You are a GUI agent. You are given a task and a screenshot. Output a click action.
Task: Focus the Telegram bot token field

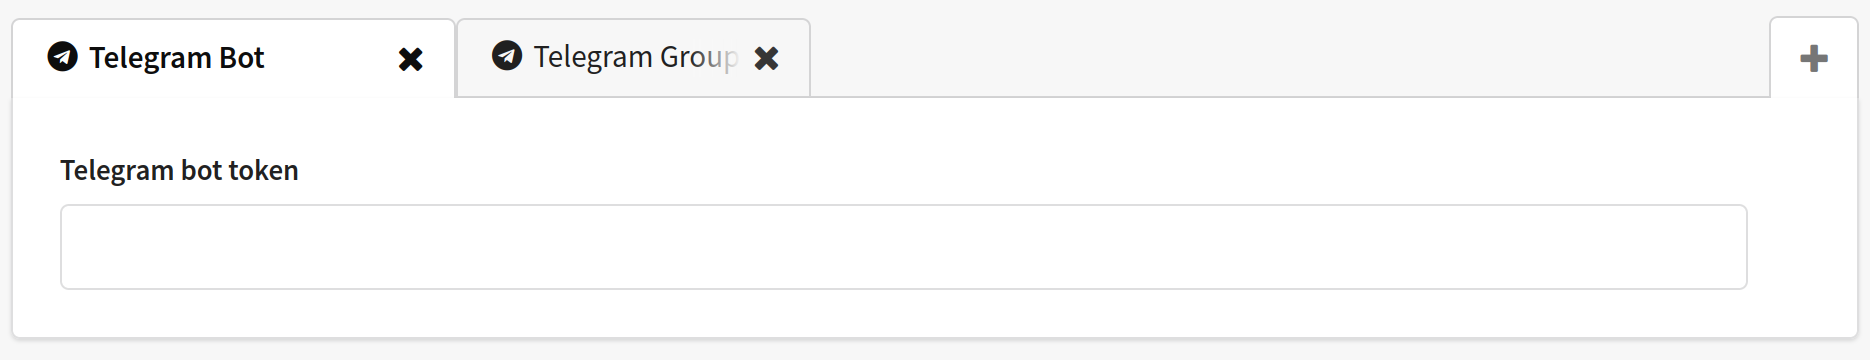904,247
